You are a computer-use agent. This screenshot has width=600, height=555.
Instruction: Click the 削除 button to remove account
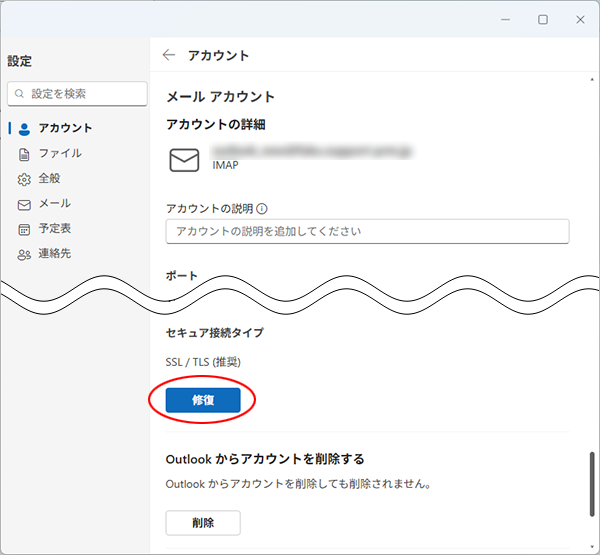point(202,522)
